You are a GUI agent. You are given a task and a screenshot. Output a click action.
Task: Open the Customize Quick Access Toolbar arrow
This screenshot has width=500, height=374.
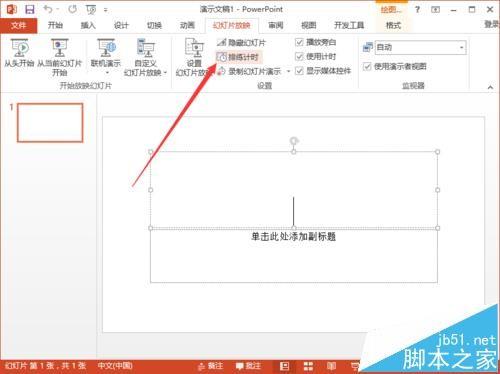(x=106, y=10)
